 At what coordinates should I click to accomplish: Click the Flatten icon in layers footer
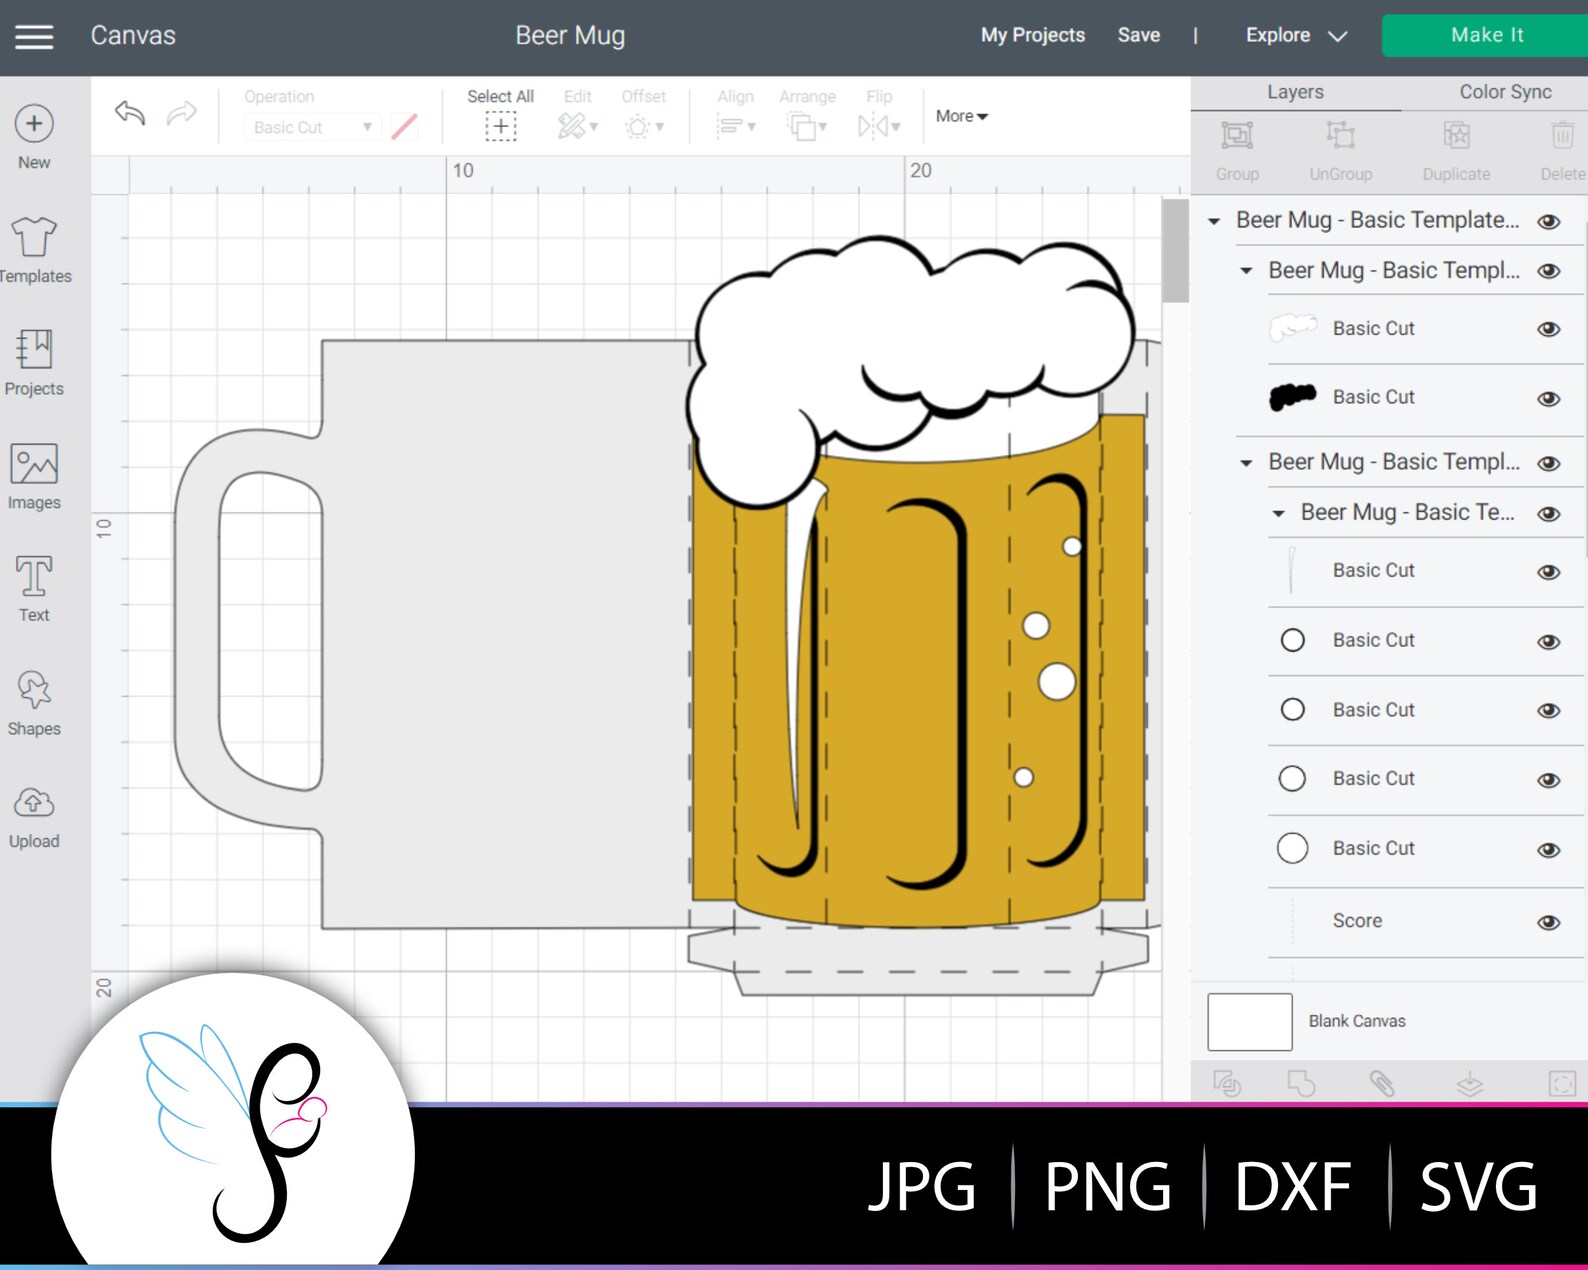coord(1469,1083)
